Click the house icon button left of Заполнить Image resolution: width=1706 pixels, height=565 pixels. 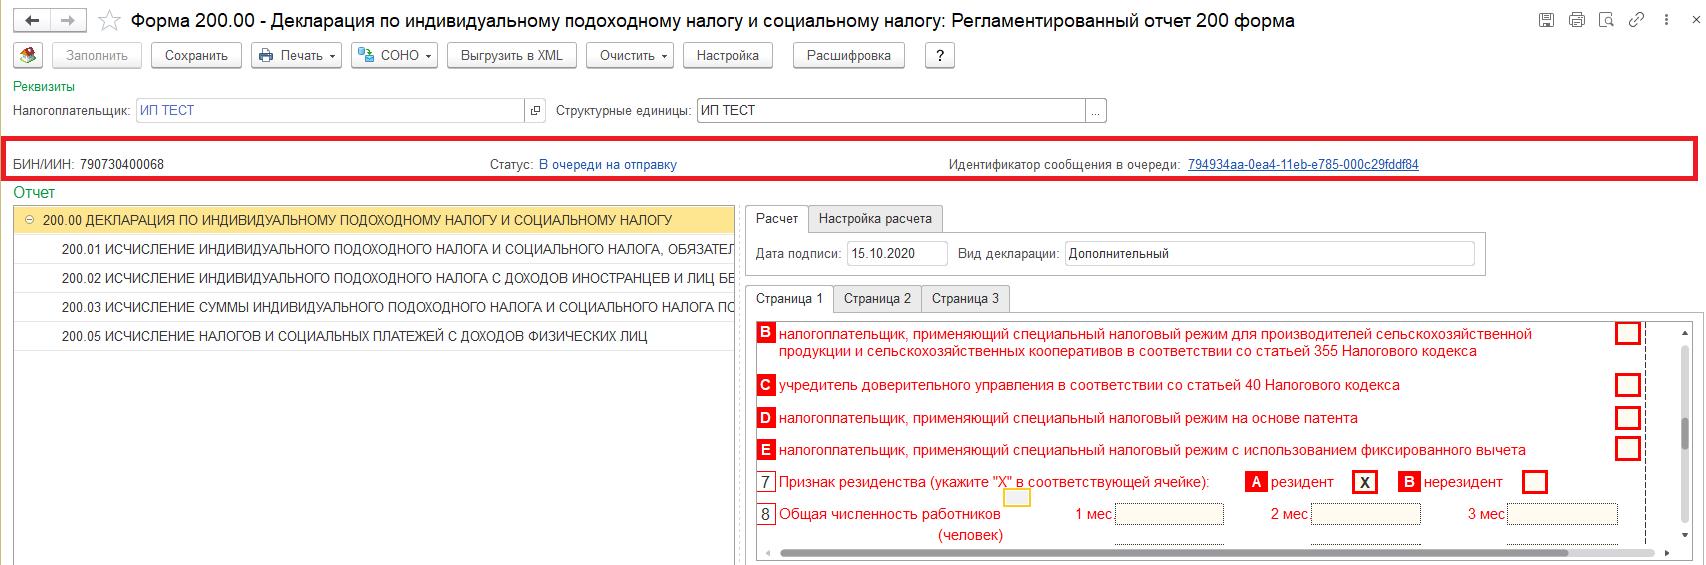click(28, 56)
